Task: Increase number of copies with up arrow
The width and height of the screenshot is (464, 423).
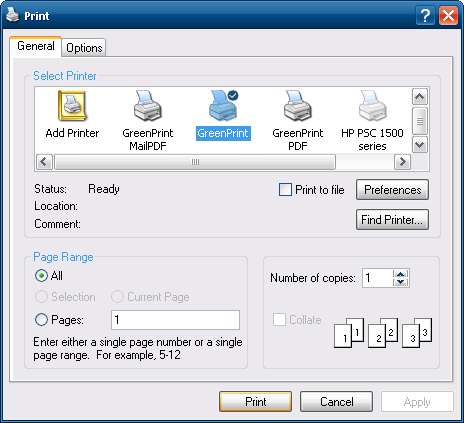Action: pyautogui.click(x=401, y=274)
